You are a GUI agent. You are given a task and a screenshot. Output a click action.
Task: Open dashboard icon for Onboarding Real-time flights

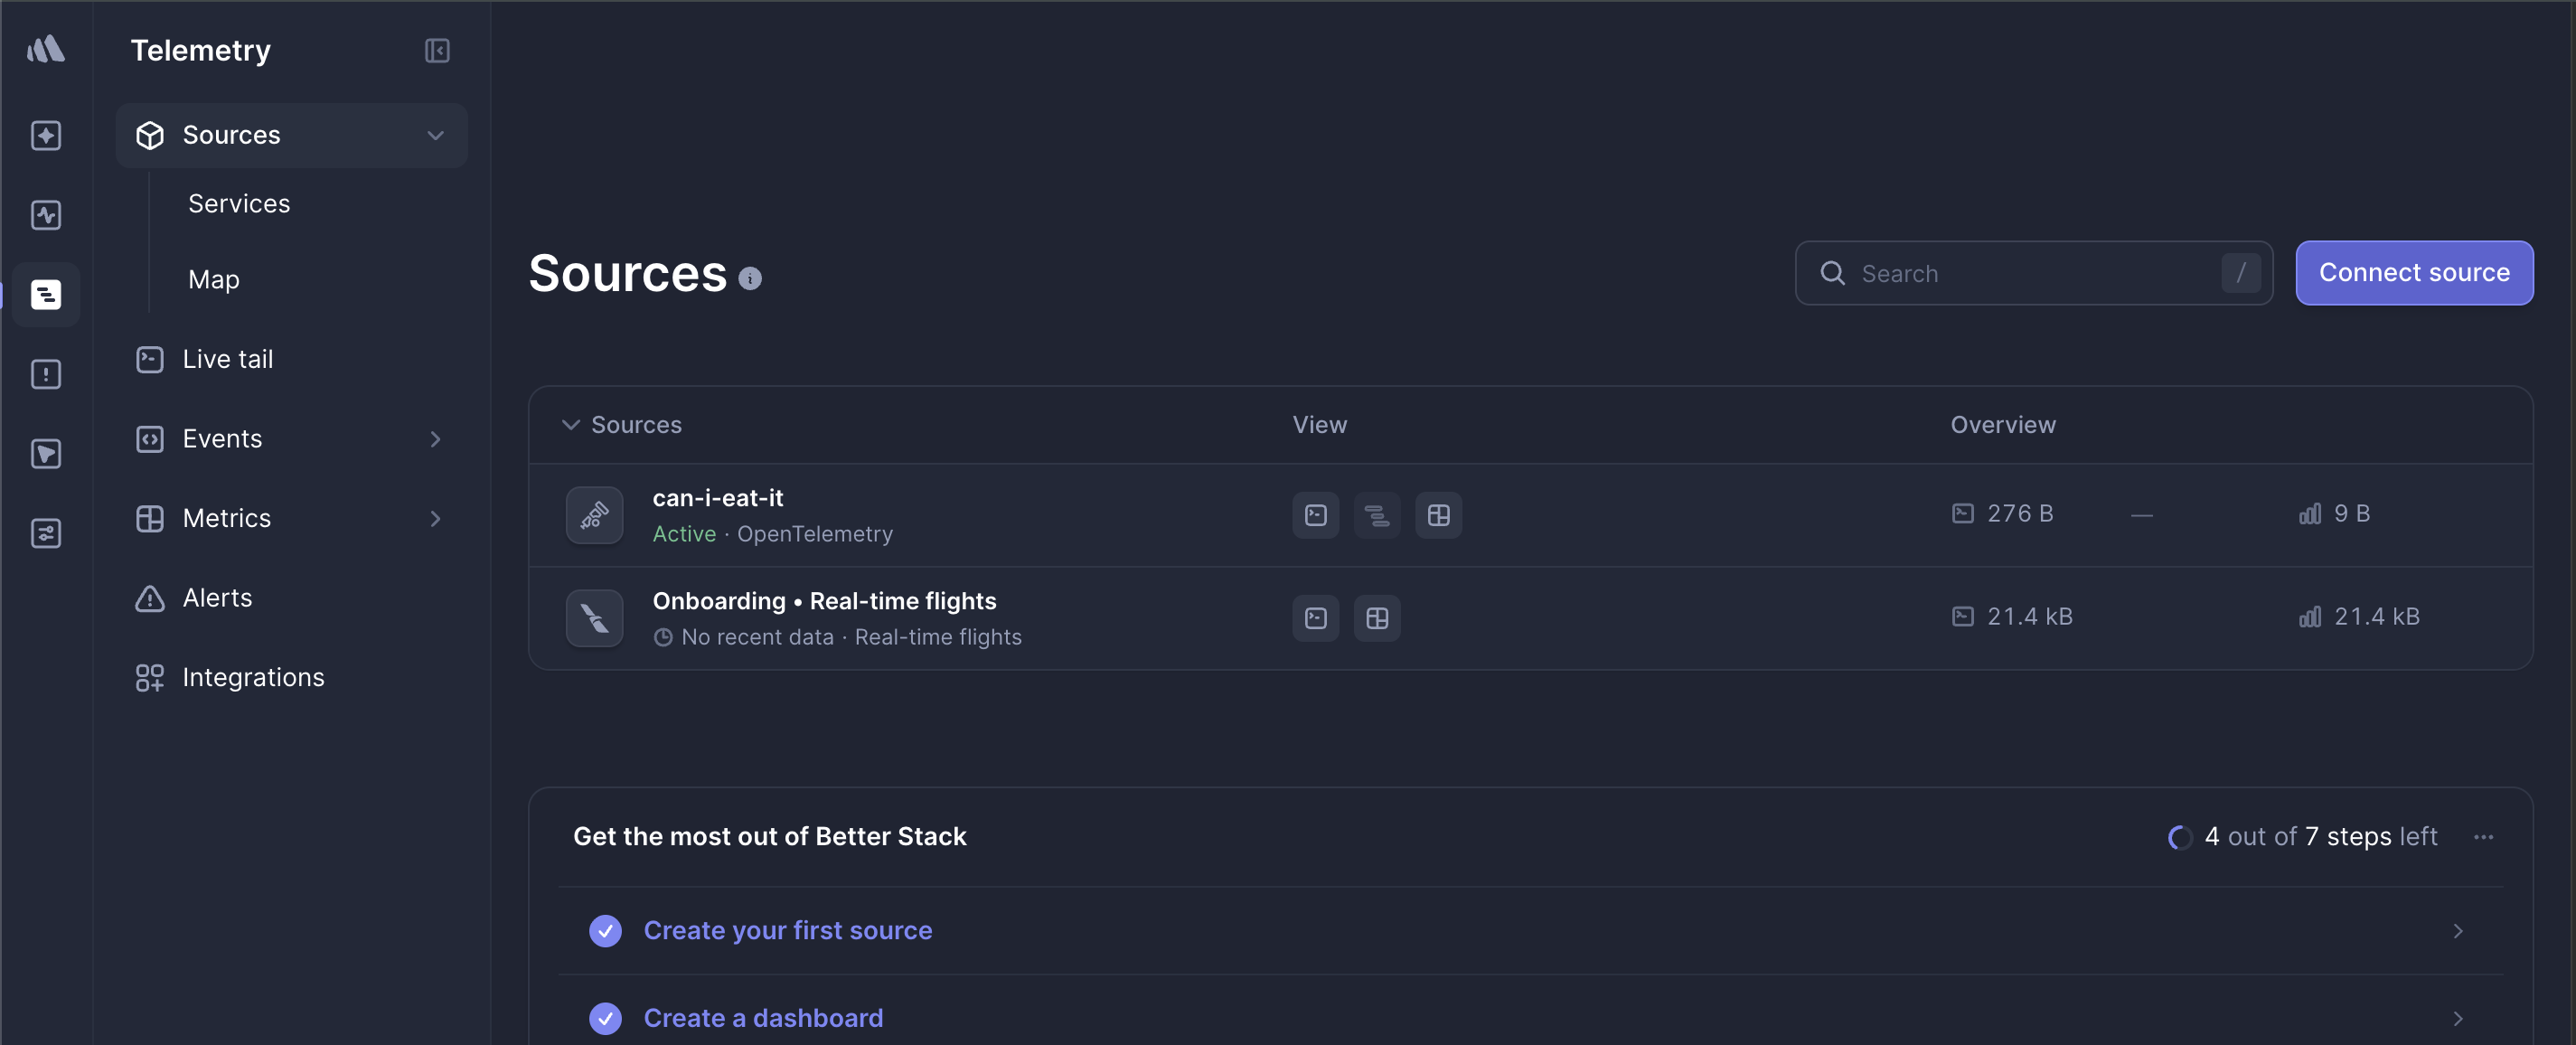click(1377, 618)
